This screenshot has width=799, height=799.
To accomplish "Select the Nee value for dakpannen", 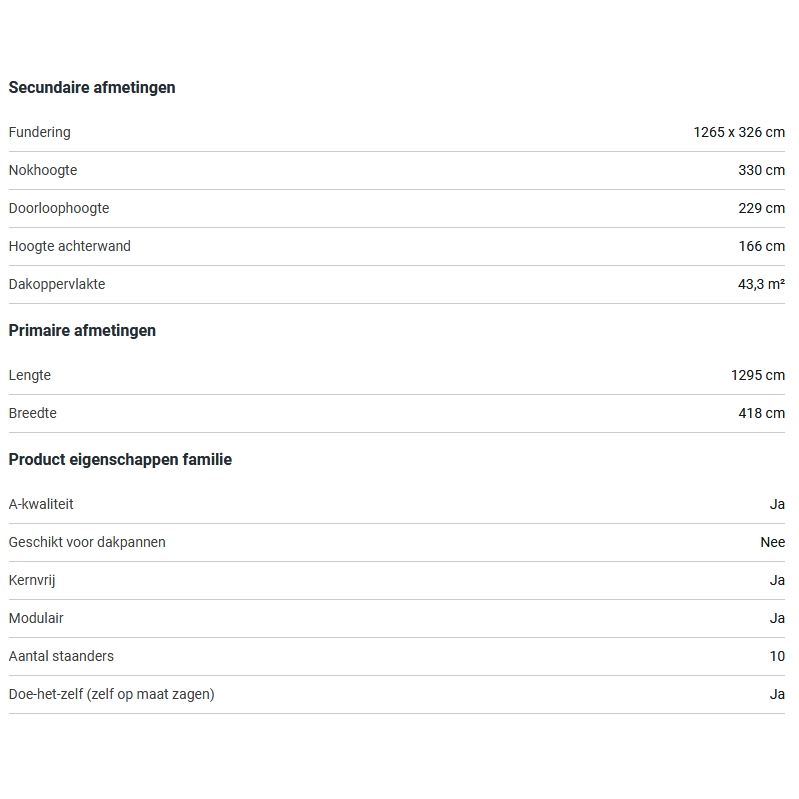I will [772, 542].
